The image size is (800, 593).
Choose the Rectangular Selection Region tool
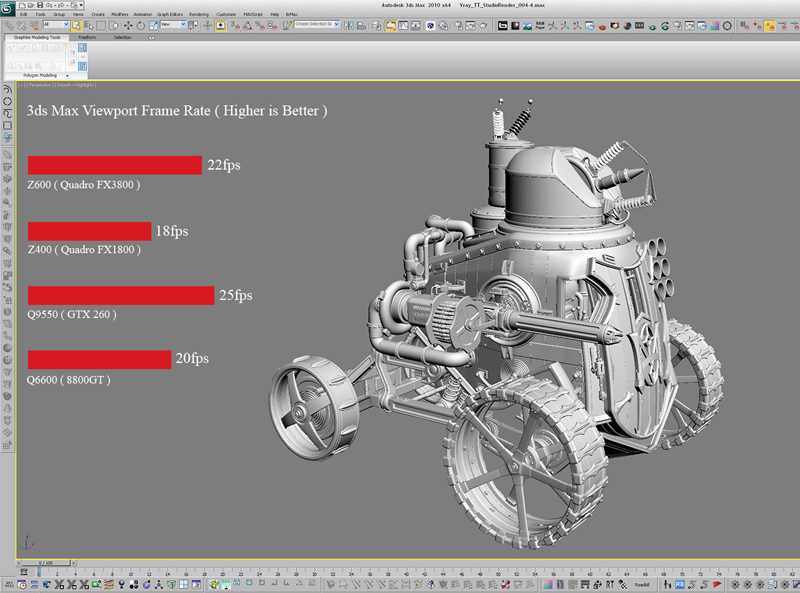point(101,25)
